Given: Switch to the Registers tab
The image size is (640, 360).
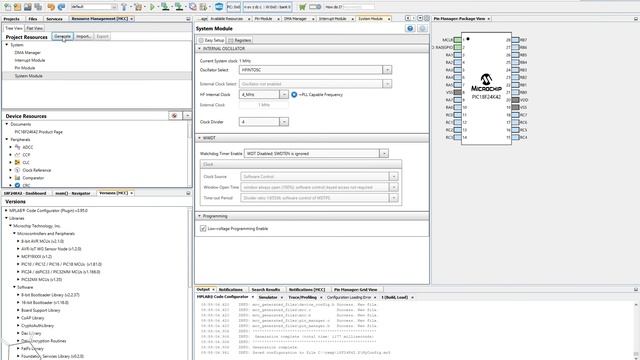Looking at the screenshot, I should [x=240, y=40].
